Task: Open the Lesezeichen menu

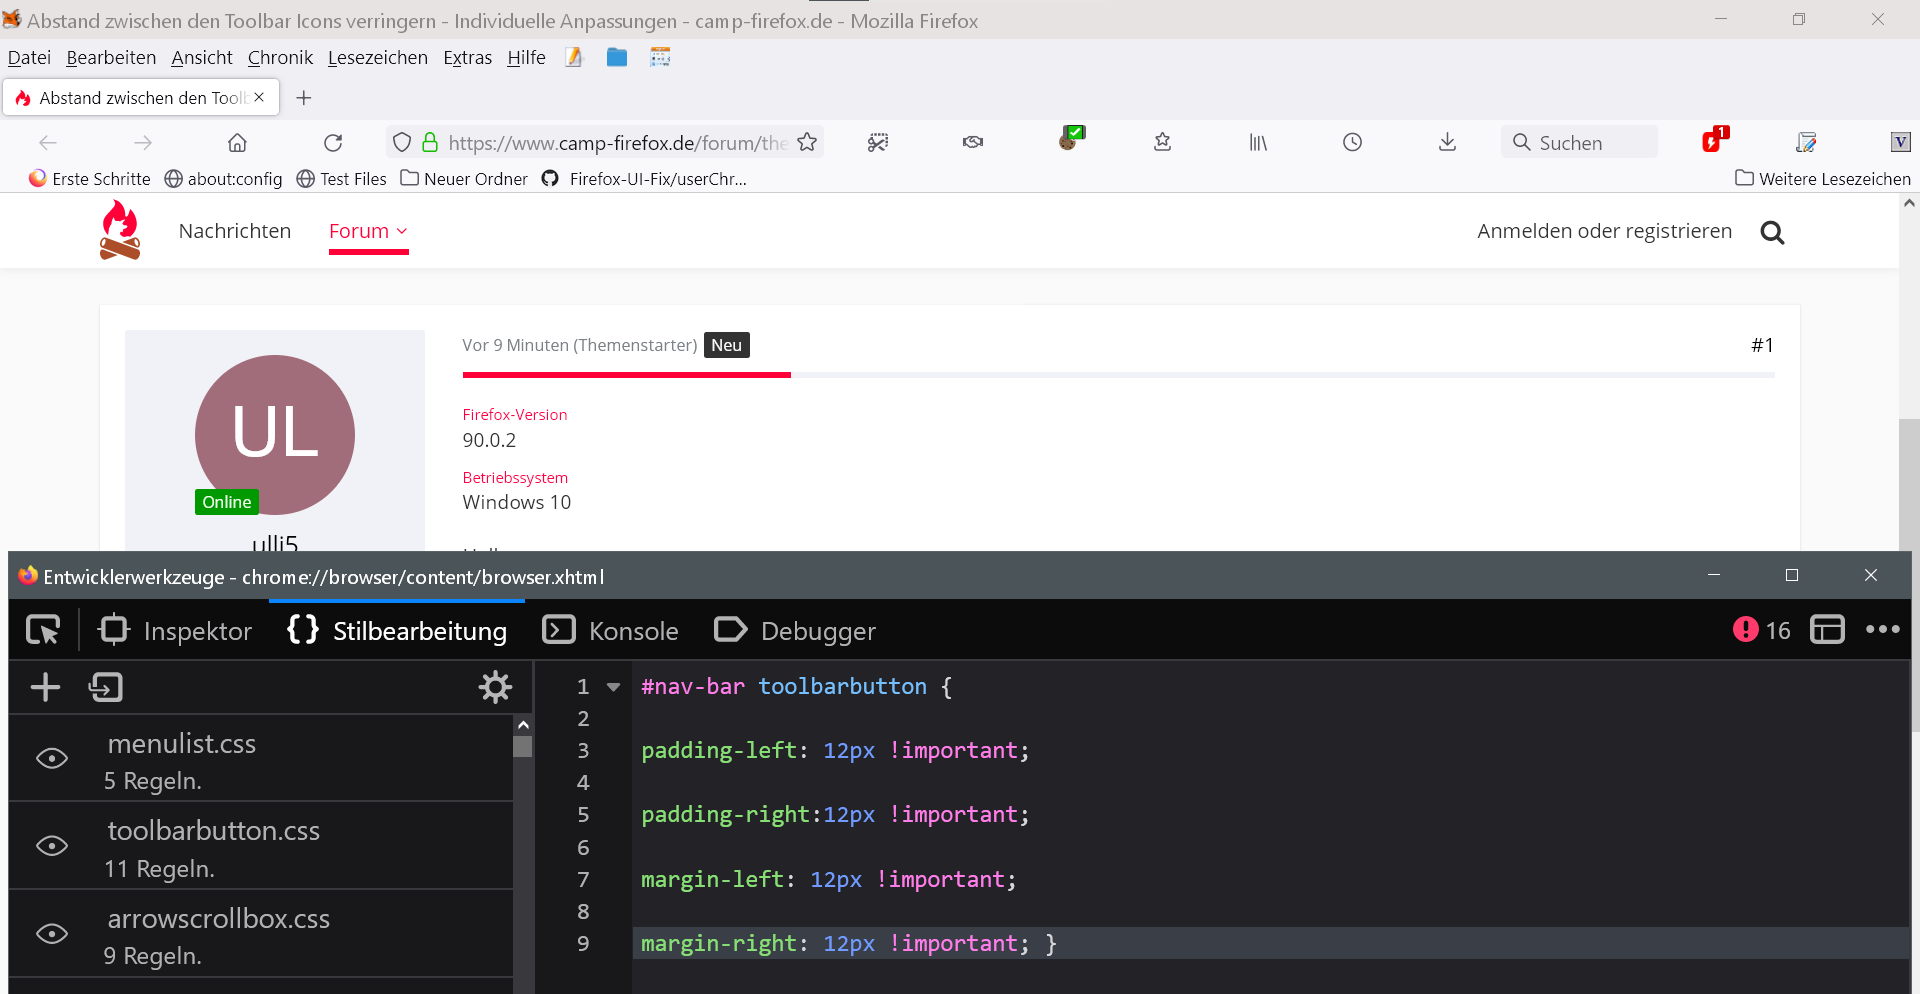Action: (x=377, y=58)
